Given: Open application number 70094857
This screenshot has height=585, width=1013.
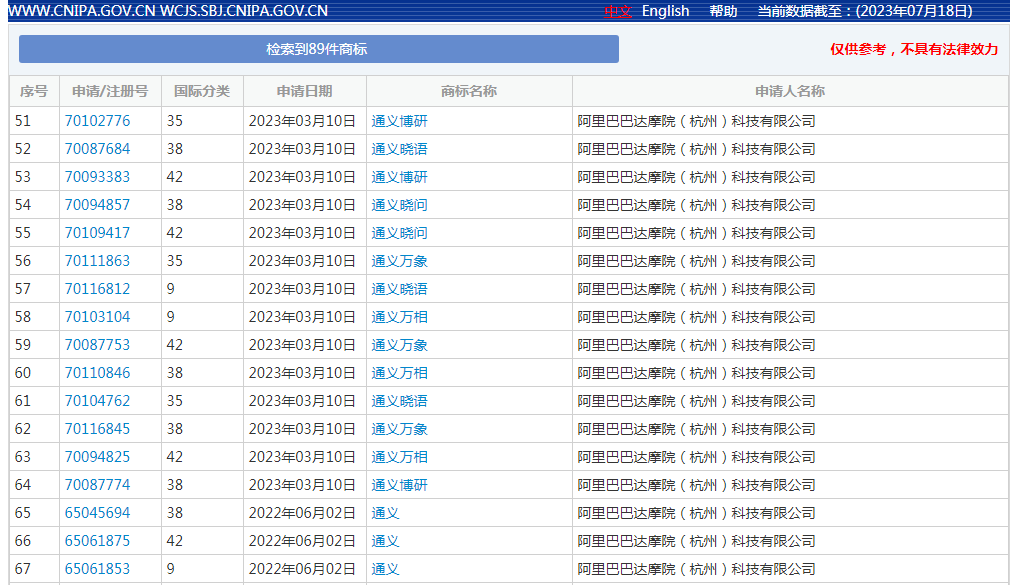Looking at the screenshot, I should pyautogui.click(x=97, y=205).
